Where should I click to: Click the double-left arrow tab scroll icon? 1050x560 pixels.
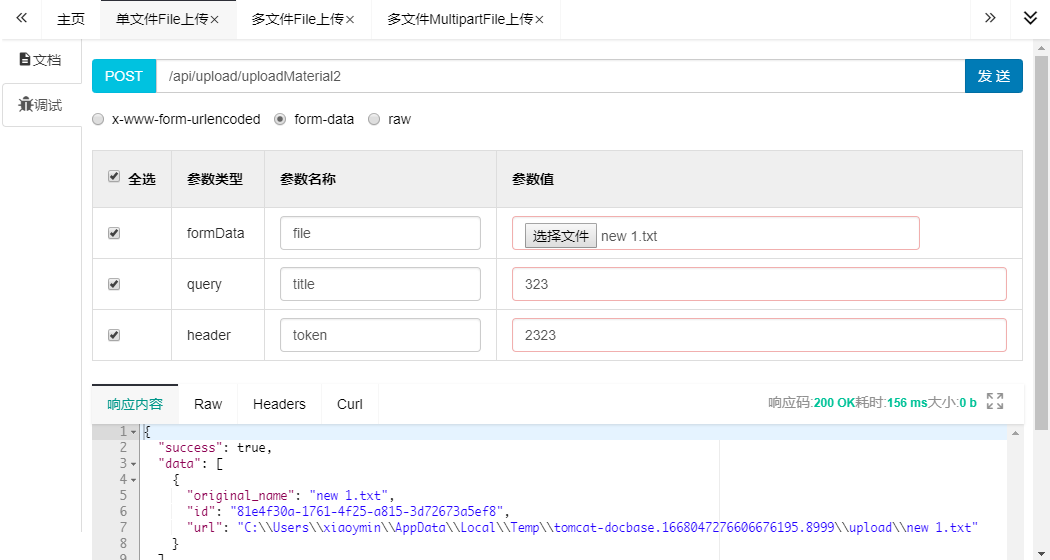click(21, 19)
